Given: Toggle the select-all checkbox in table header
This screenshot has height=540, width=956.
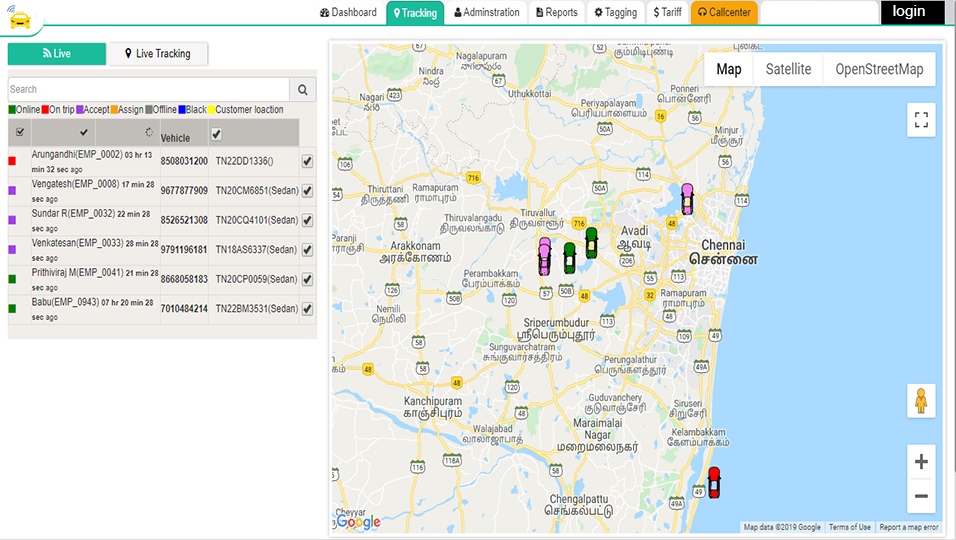Looking at the screenshot, I should coord(20,132).
